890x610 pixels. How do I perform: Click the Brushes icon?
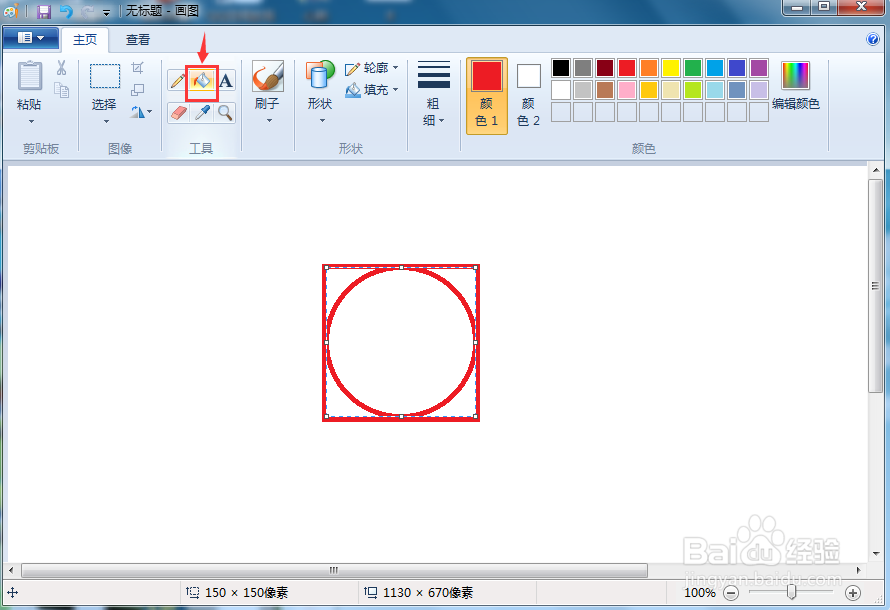coord(267,76)
